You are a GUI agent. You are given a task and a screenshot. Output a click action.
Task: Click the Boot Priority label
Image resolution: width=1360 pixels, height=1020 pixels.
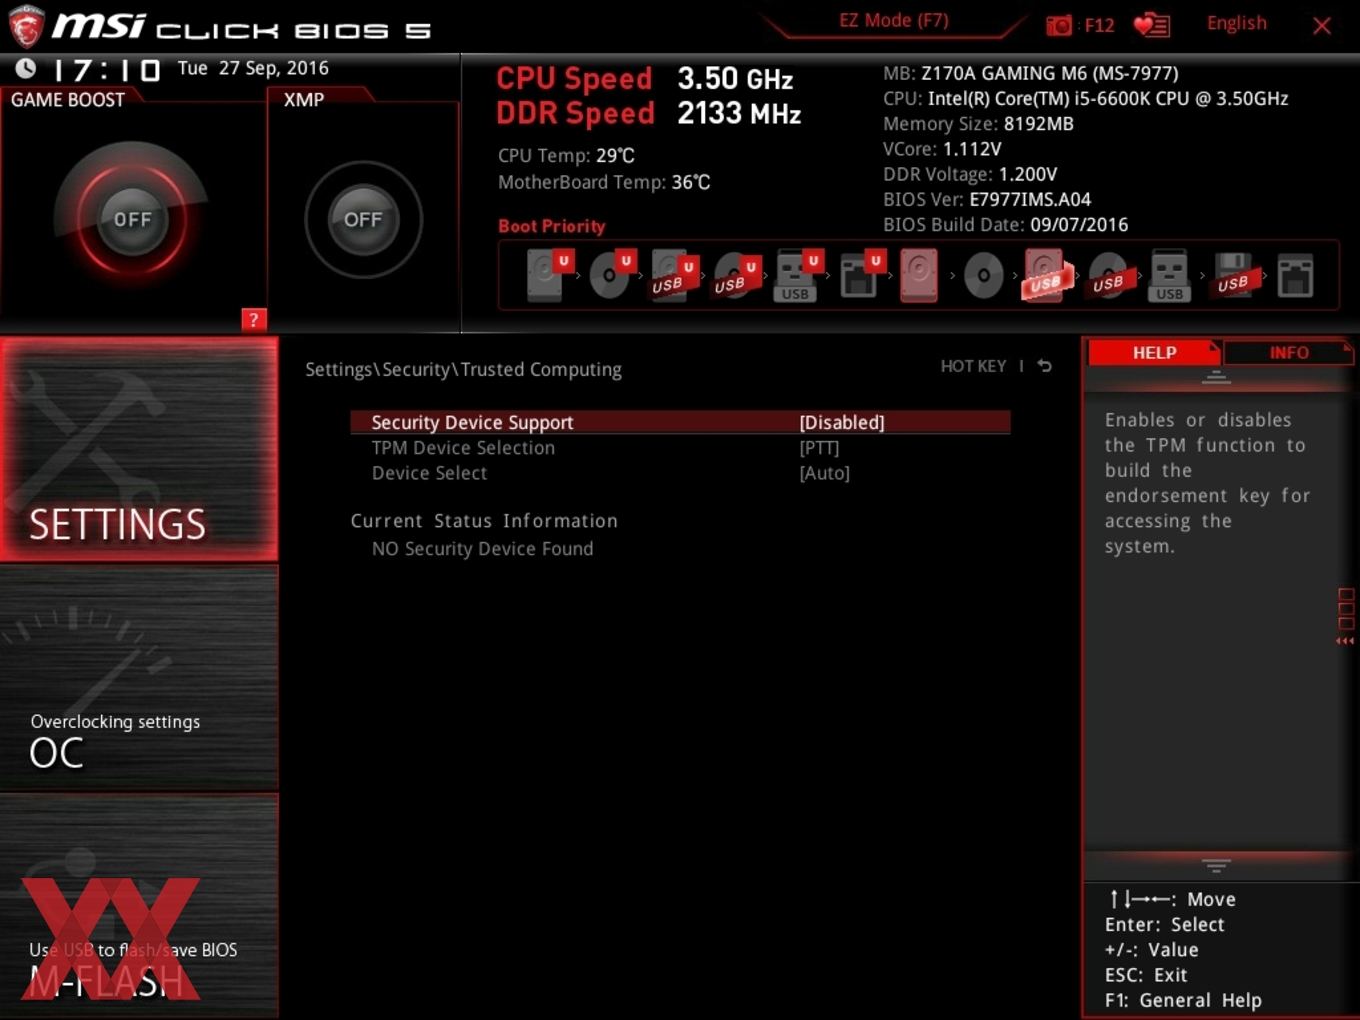tap(552, 226)
